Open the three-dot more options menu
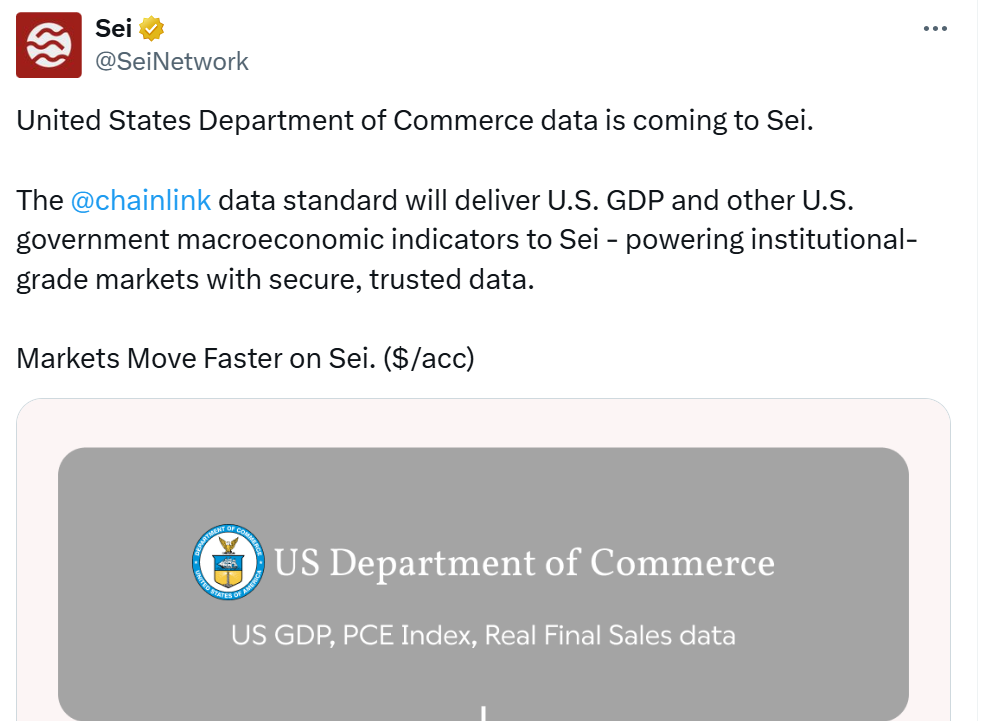Viewport: 987px width, 721px height. point(935,28)
